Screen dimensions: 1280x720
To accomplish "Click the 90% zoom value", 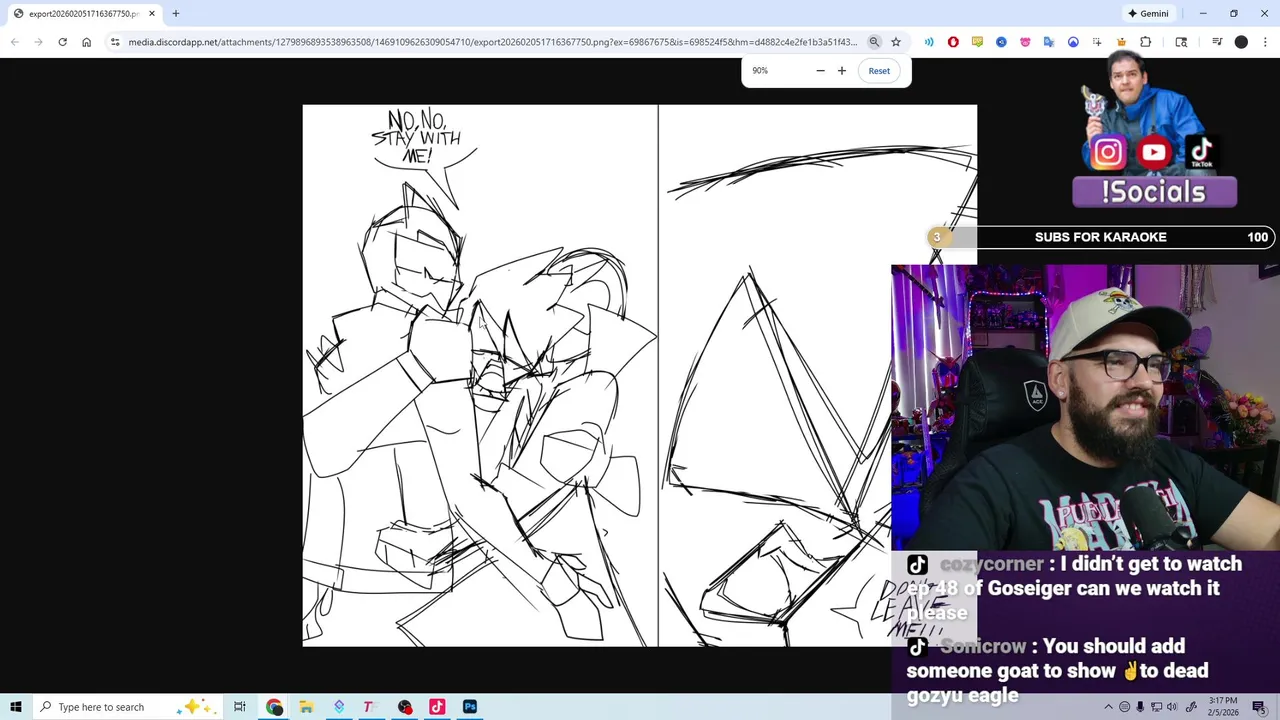I will 760,70.
